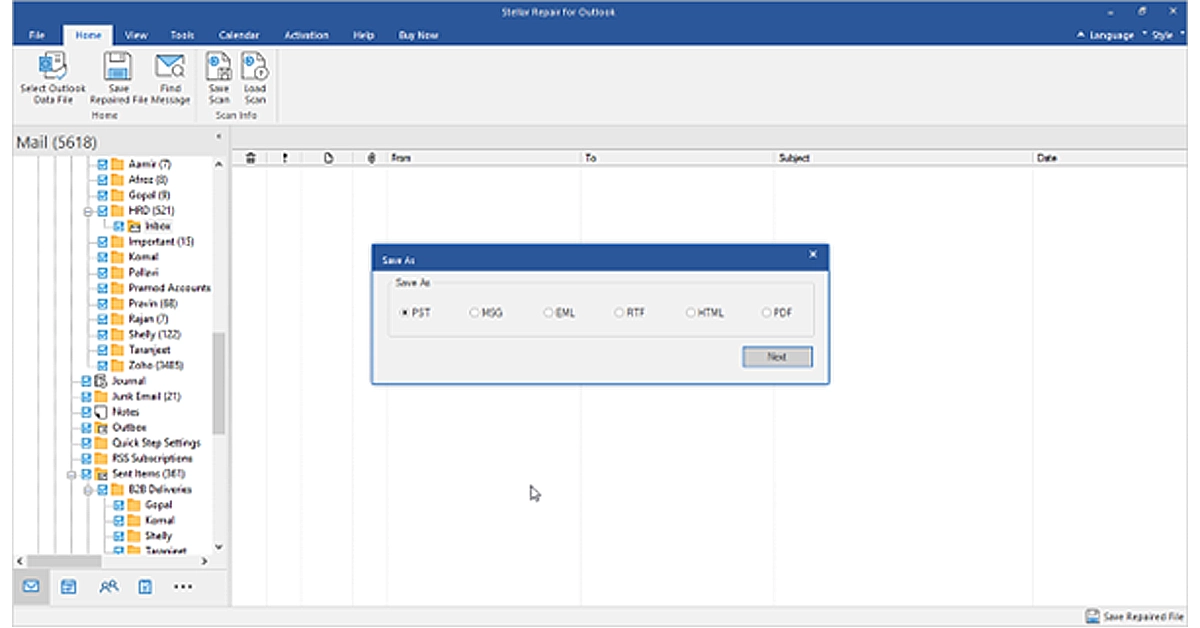The image size is (1200, 628).
Task: Uncheck the Aamir (7) folder checkbox
Action: click(102, 164)
